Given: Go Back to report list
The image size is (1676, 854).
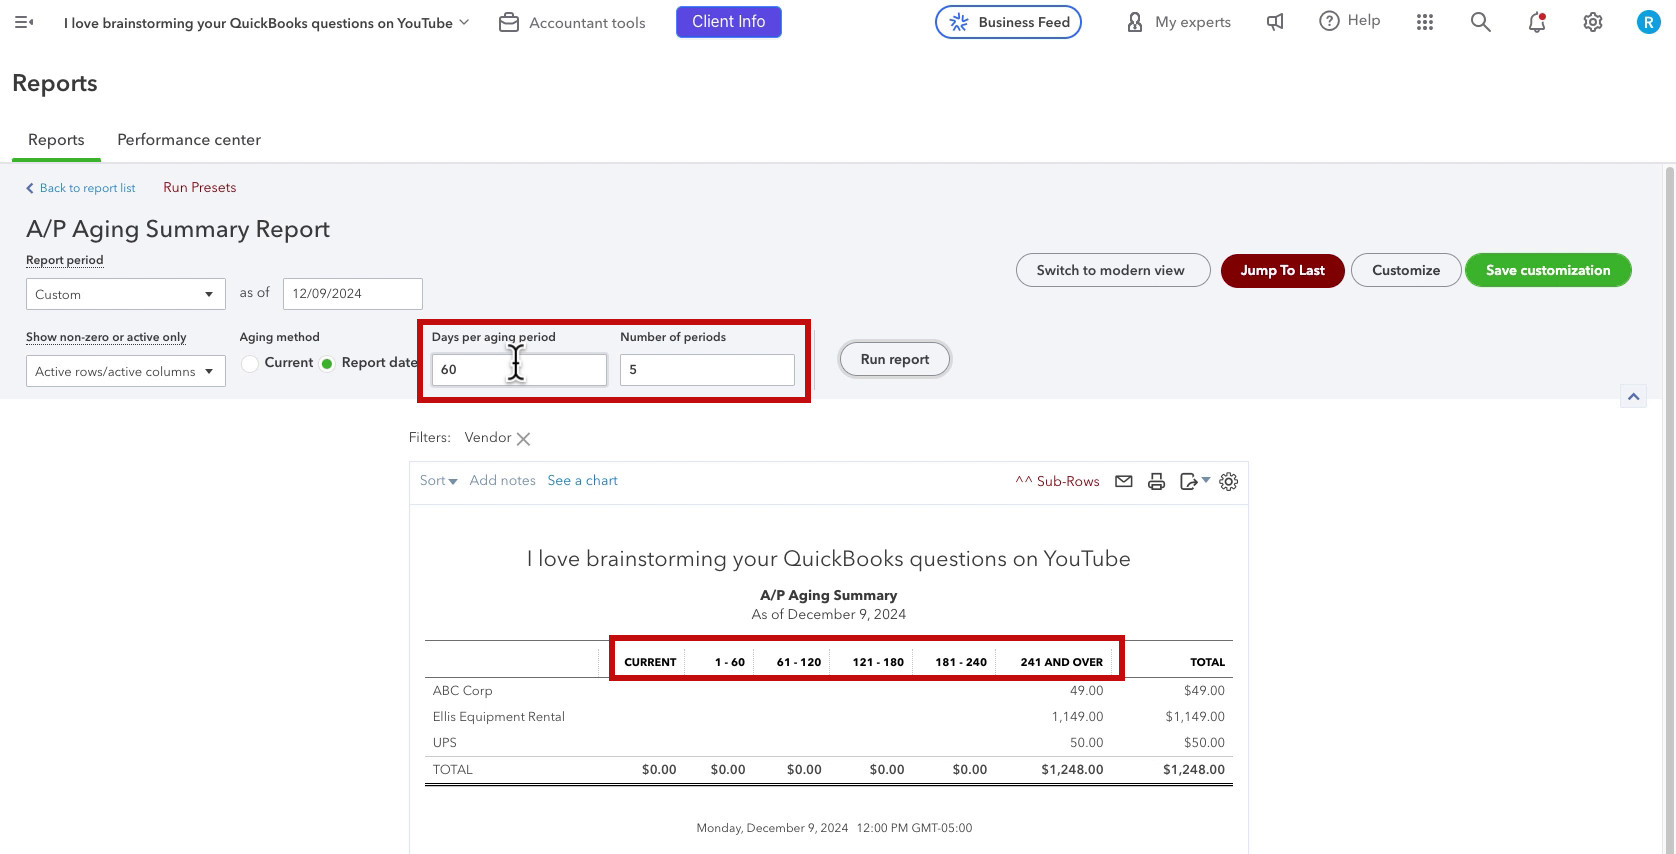Looking at the screenshot, I should pos(81,188).
